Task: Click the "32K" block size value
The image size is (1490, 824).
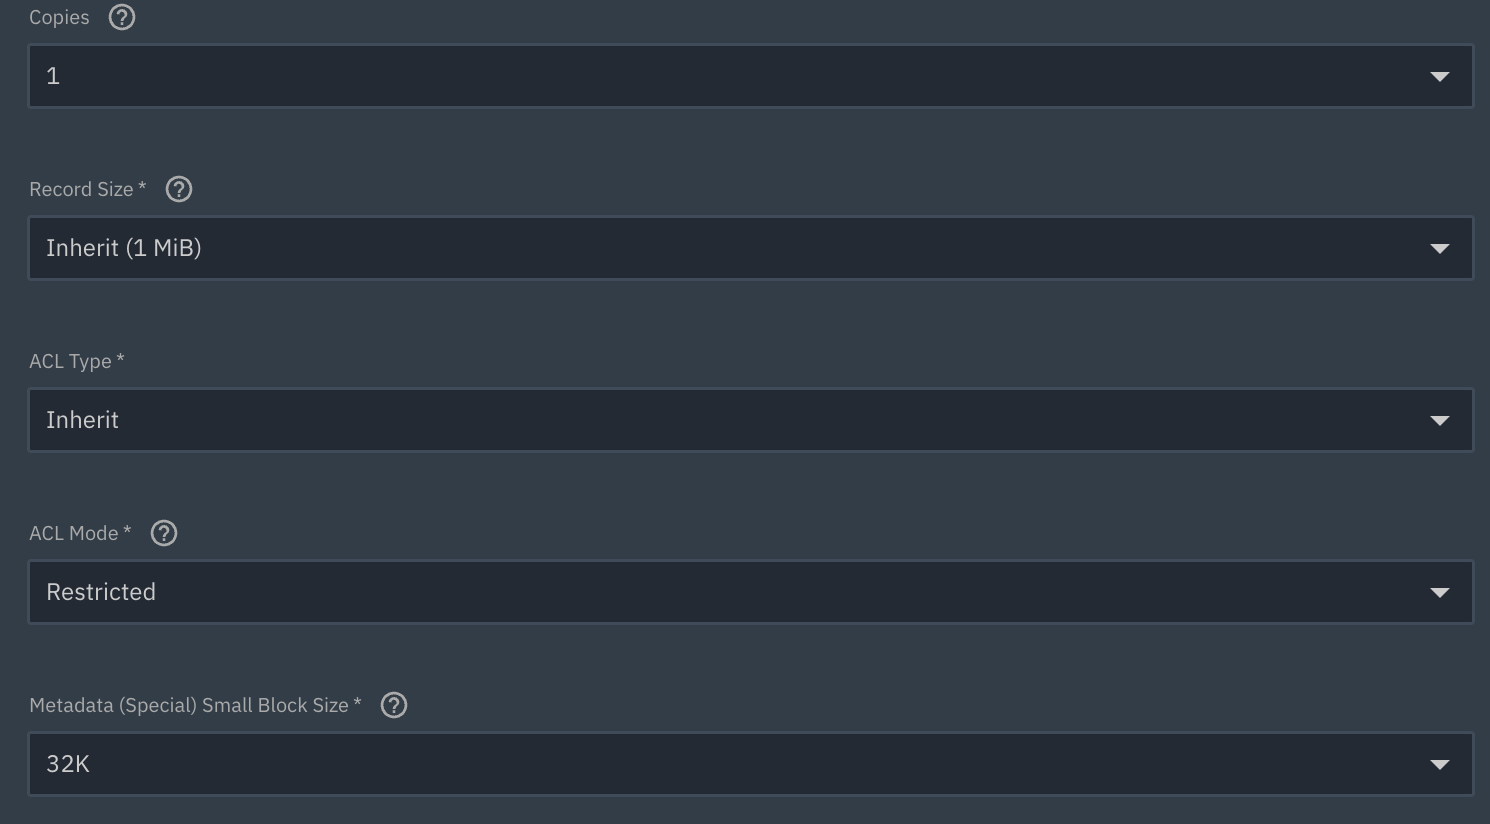Action: pyautogui.click(x=68, y=764)
